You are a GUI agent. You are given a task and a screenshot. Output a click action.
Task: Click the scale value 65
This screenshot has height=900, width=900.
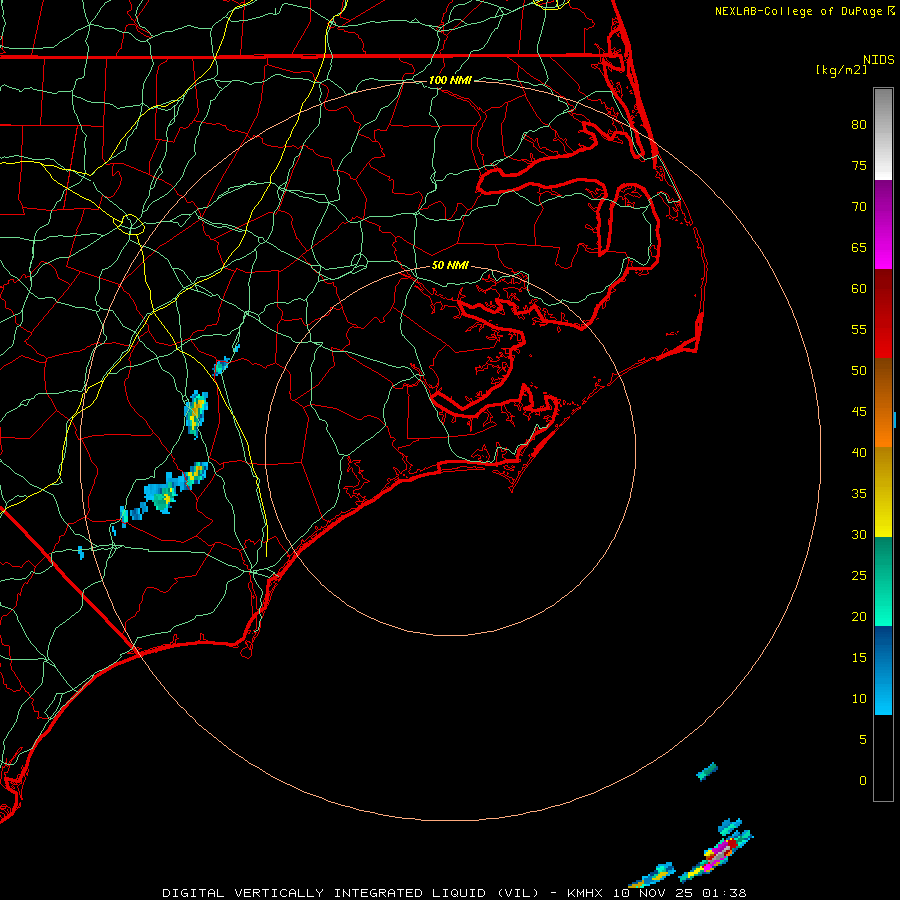(x=859, y=248)
